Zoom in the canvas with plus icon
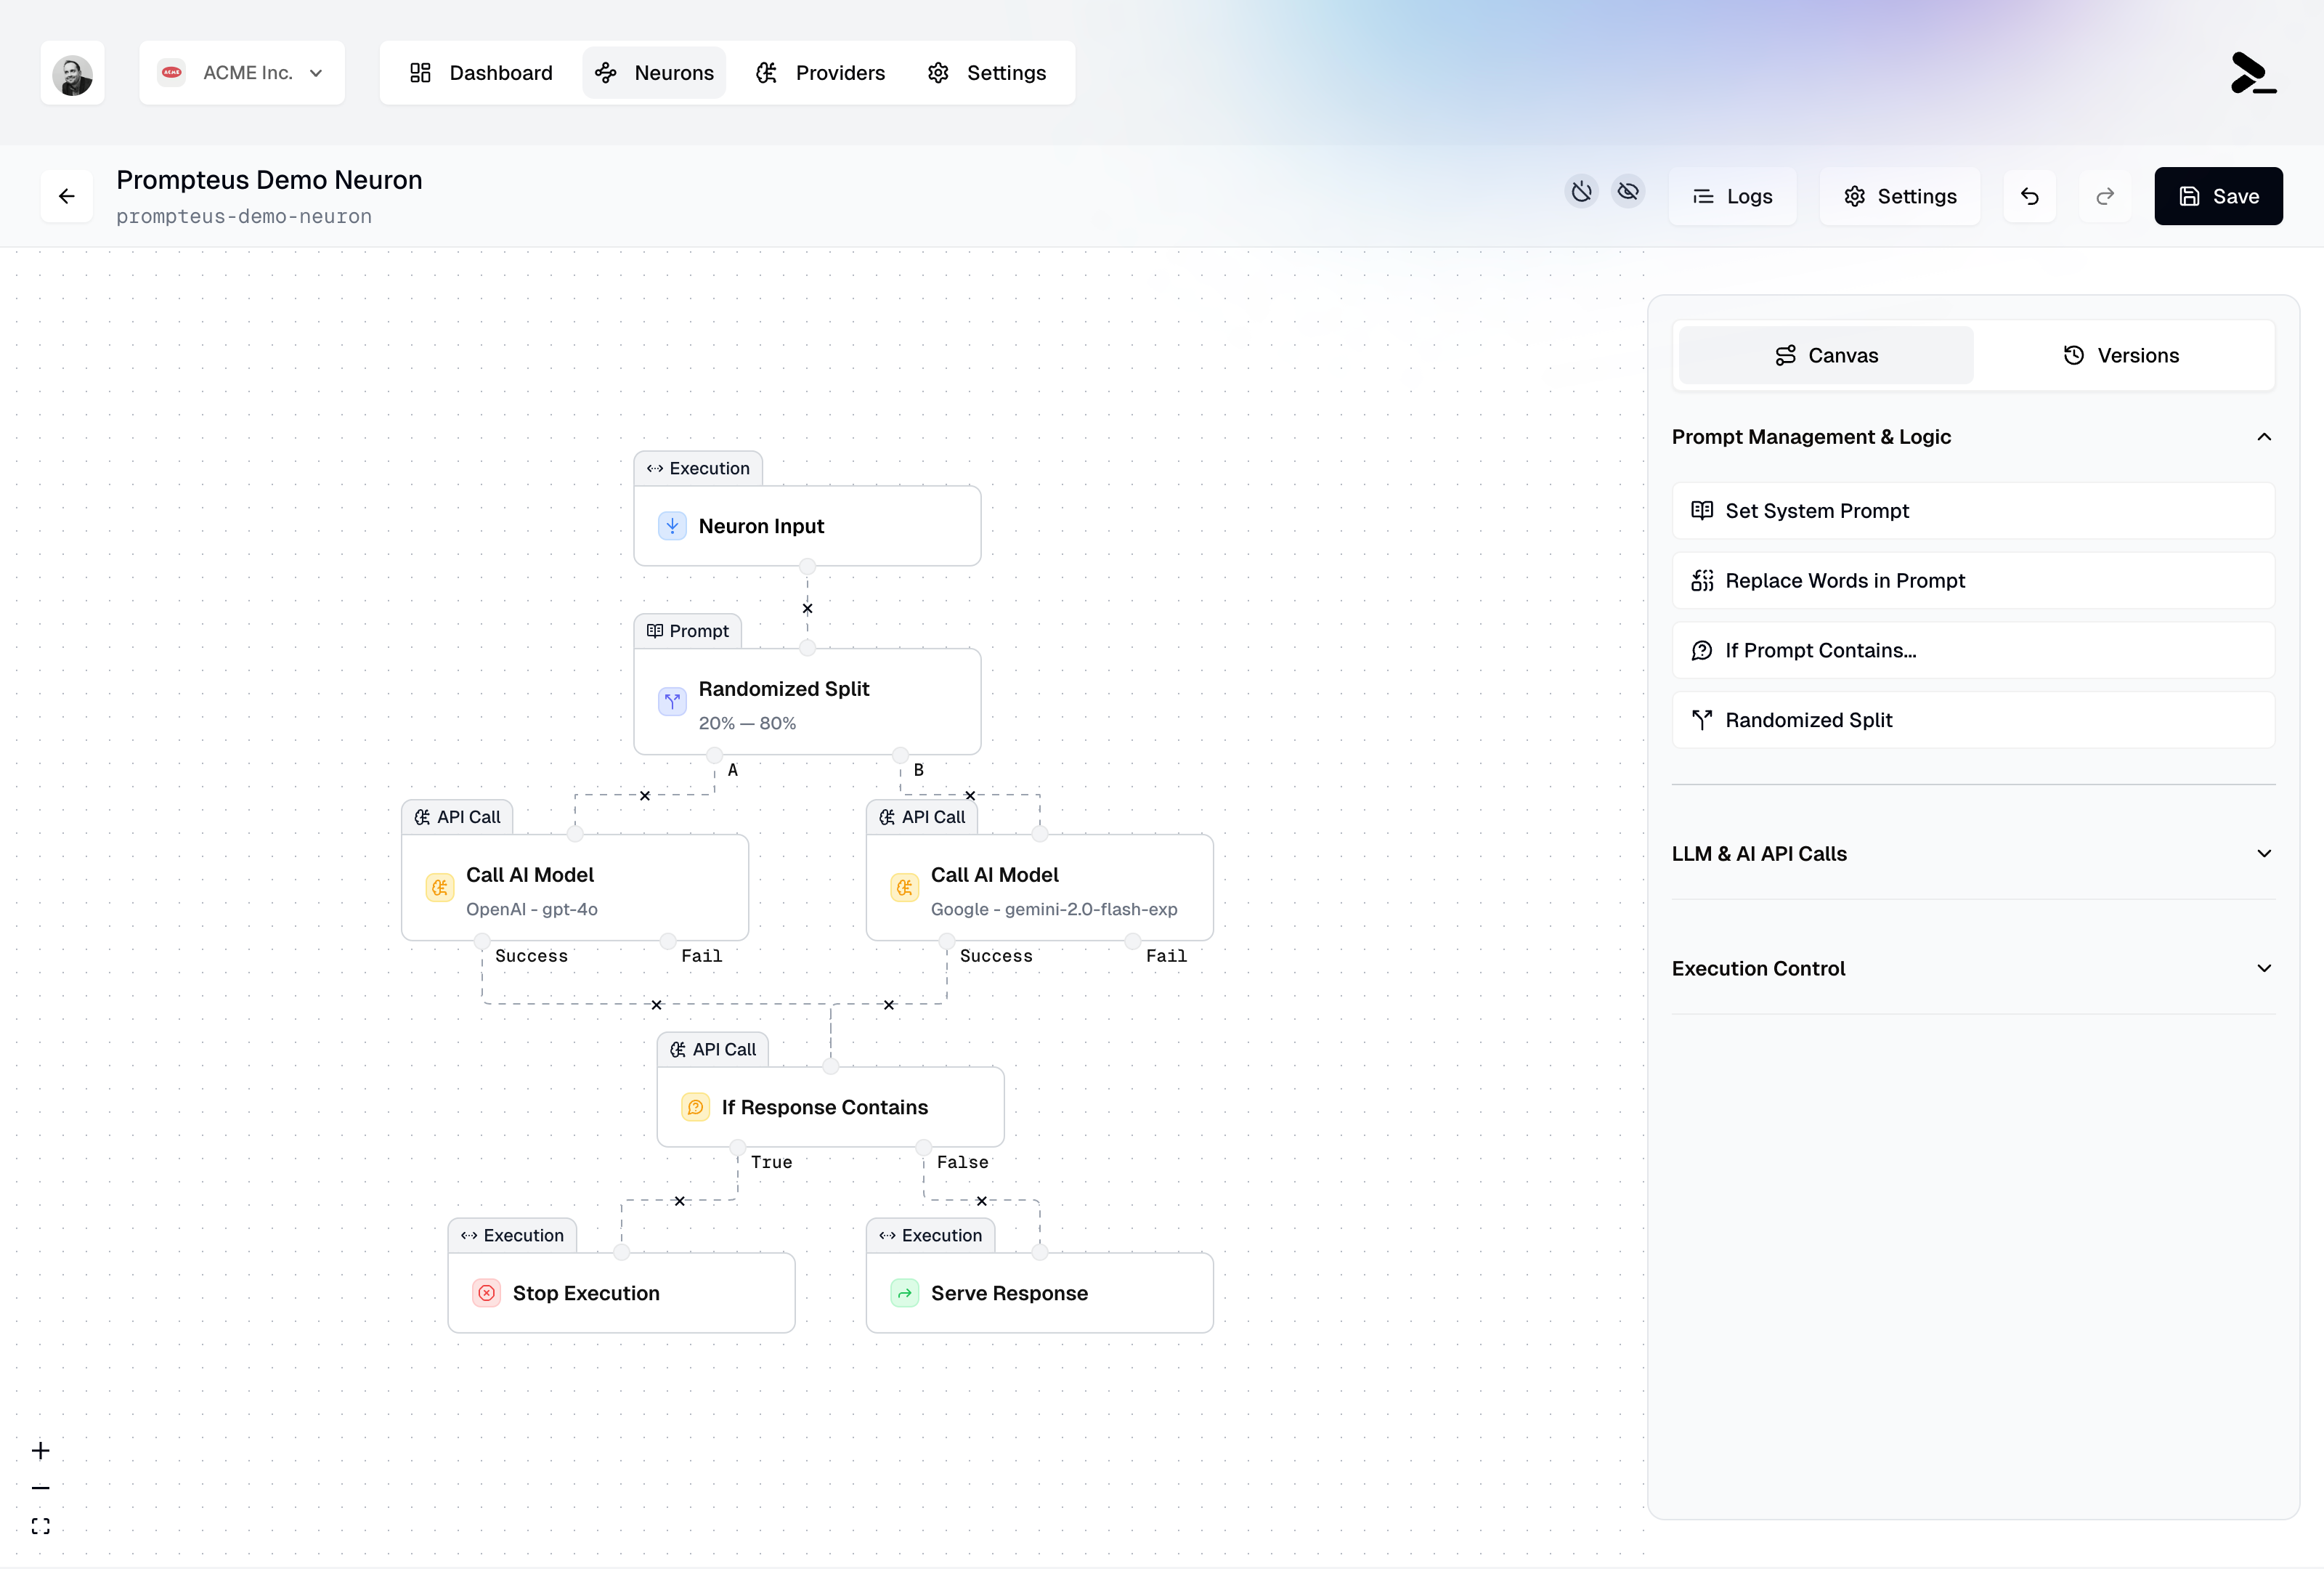Viewport: 2324px width, 1569px height. pyautogui.click(x=41, y=1450)
